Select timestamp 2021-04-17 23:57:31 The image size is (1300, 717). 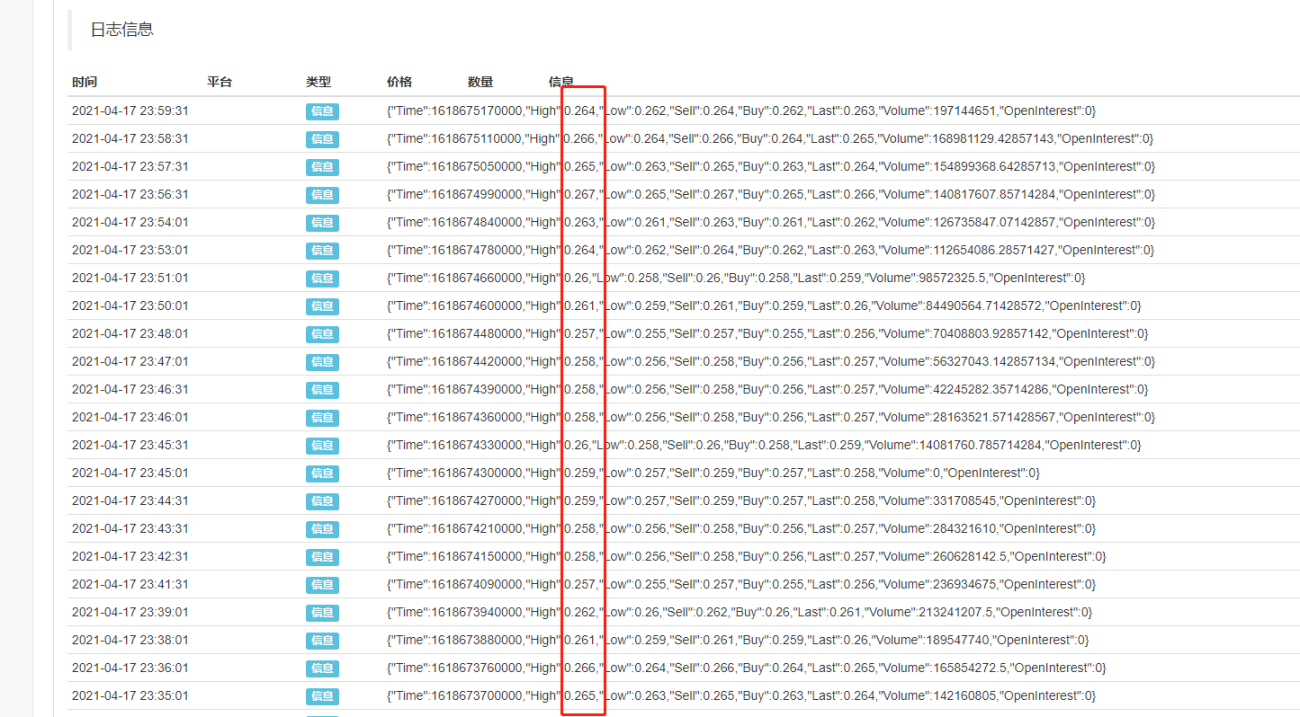click(130, 167)
